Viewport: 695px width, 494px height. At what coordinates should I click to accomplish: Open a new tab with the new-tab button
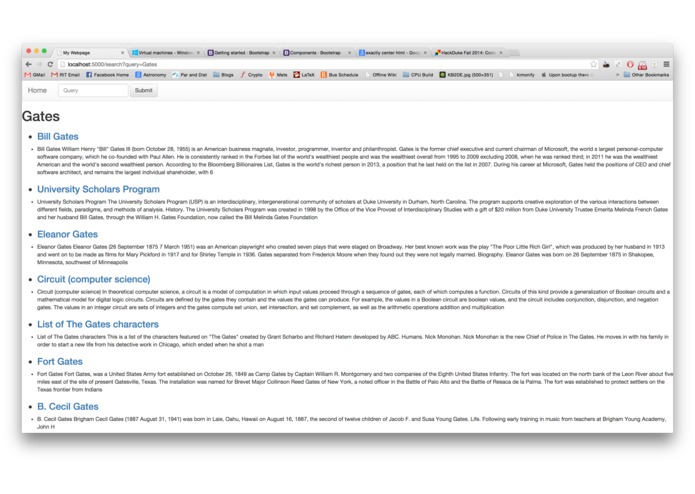pyautogui.click(x=514, y=53)
